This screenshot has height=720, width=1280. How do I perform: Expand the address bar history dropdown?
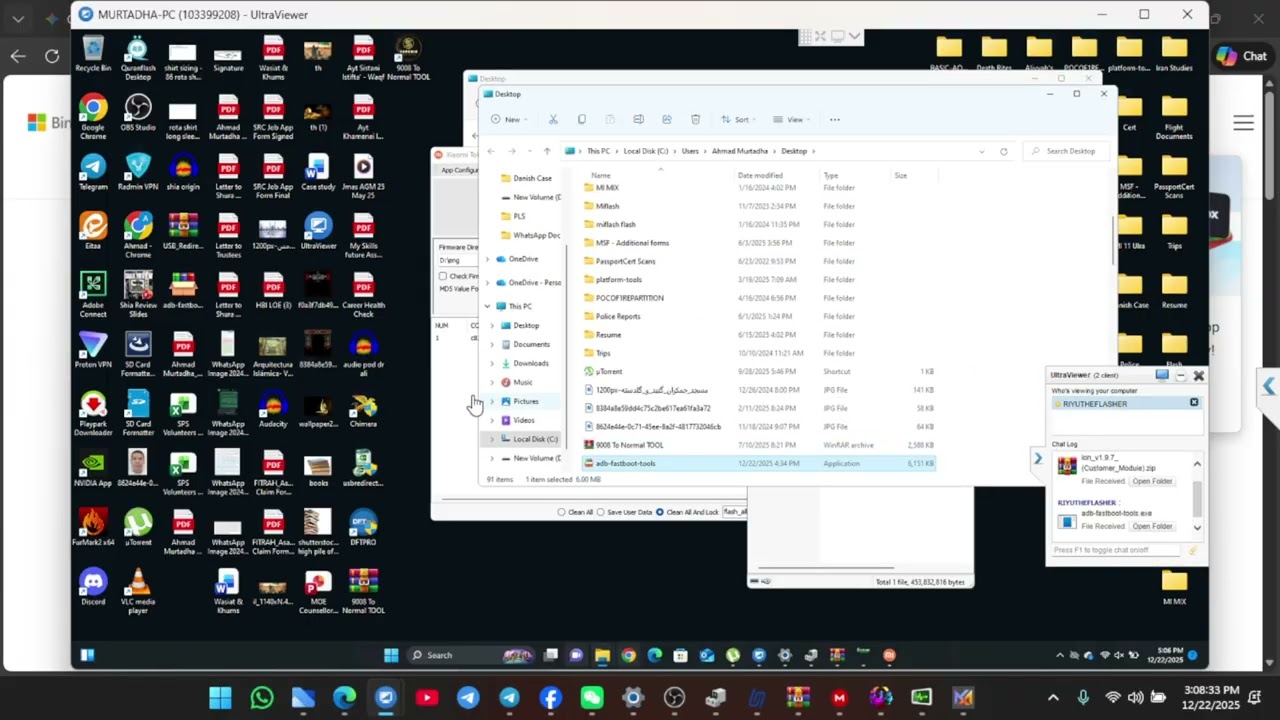tap(981, 151)
